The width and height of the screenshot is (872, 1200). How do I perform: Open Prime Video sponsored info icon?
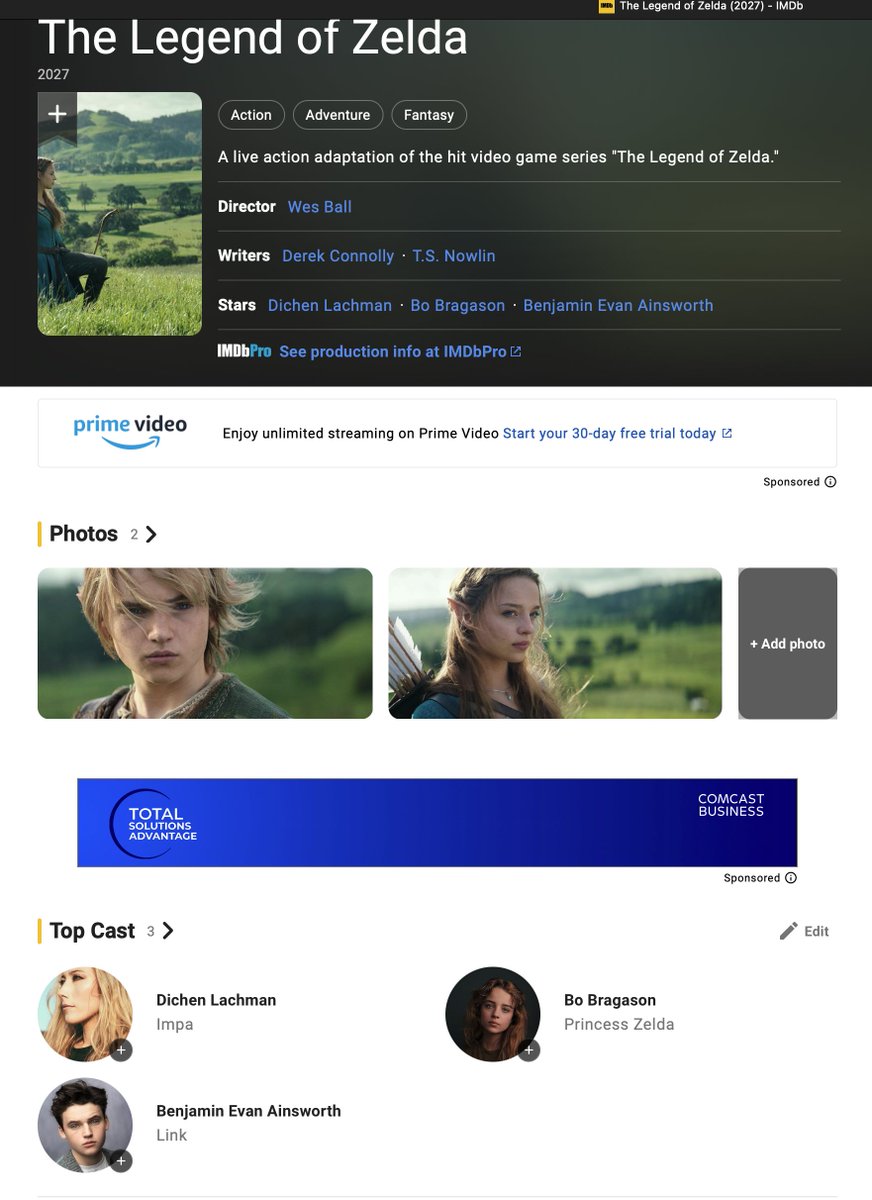coord(830,482)
